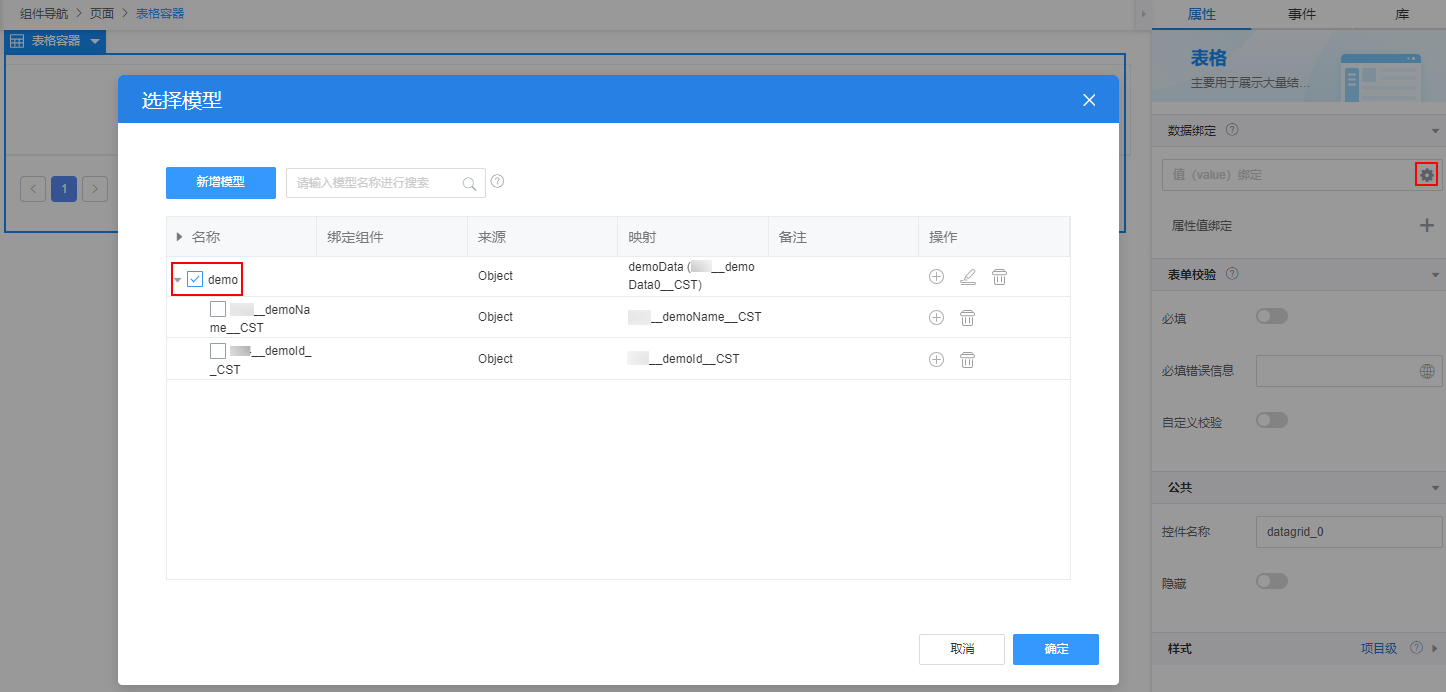Viewport: 1446px width, 692px height.
Task: Delete the demo model via trash icon
Action: tap(999, 277)
